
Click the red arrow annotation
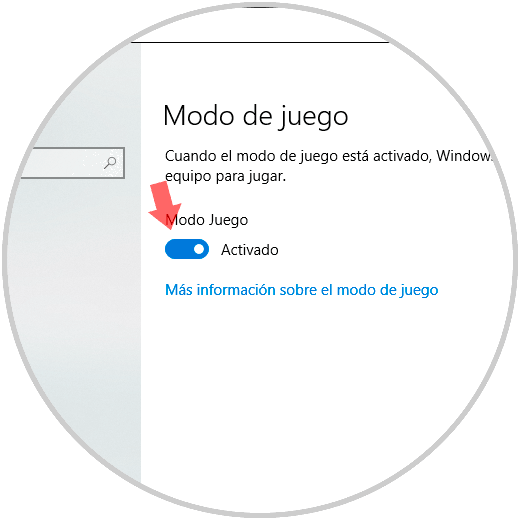click(164, 205)
